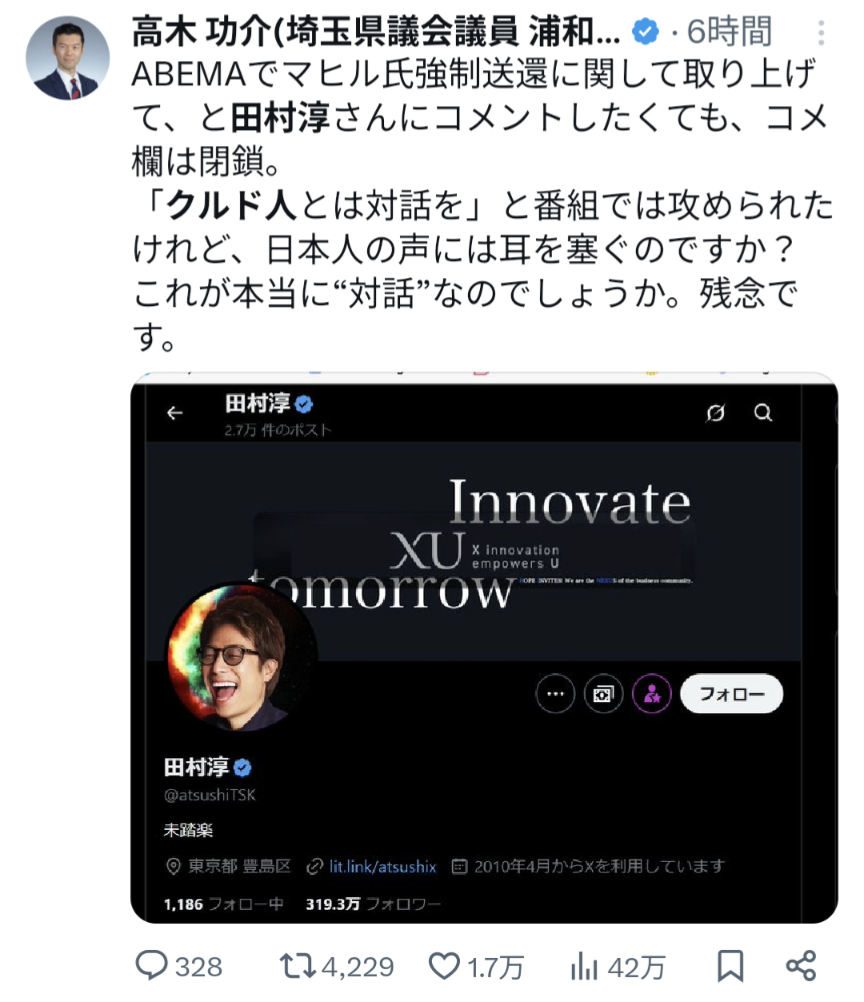This screenshot has width=864, height=1002.
Task: Open the three-dot post options menu
Action: click(x=821, y=32)
